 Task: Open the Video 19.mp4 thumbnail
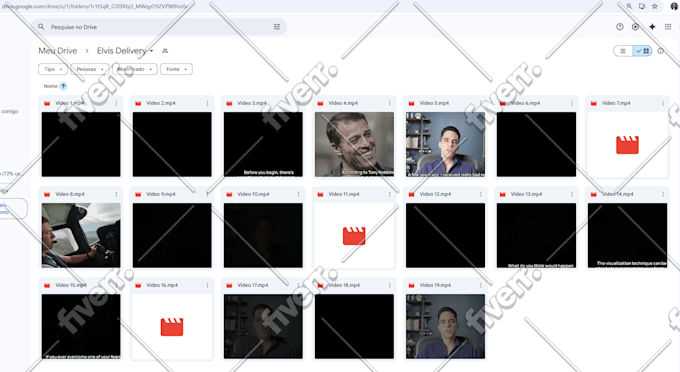[445, 326]
